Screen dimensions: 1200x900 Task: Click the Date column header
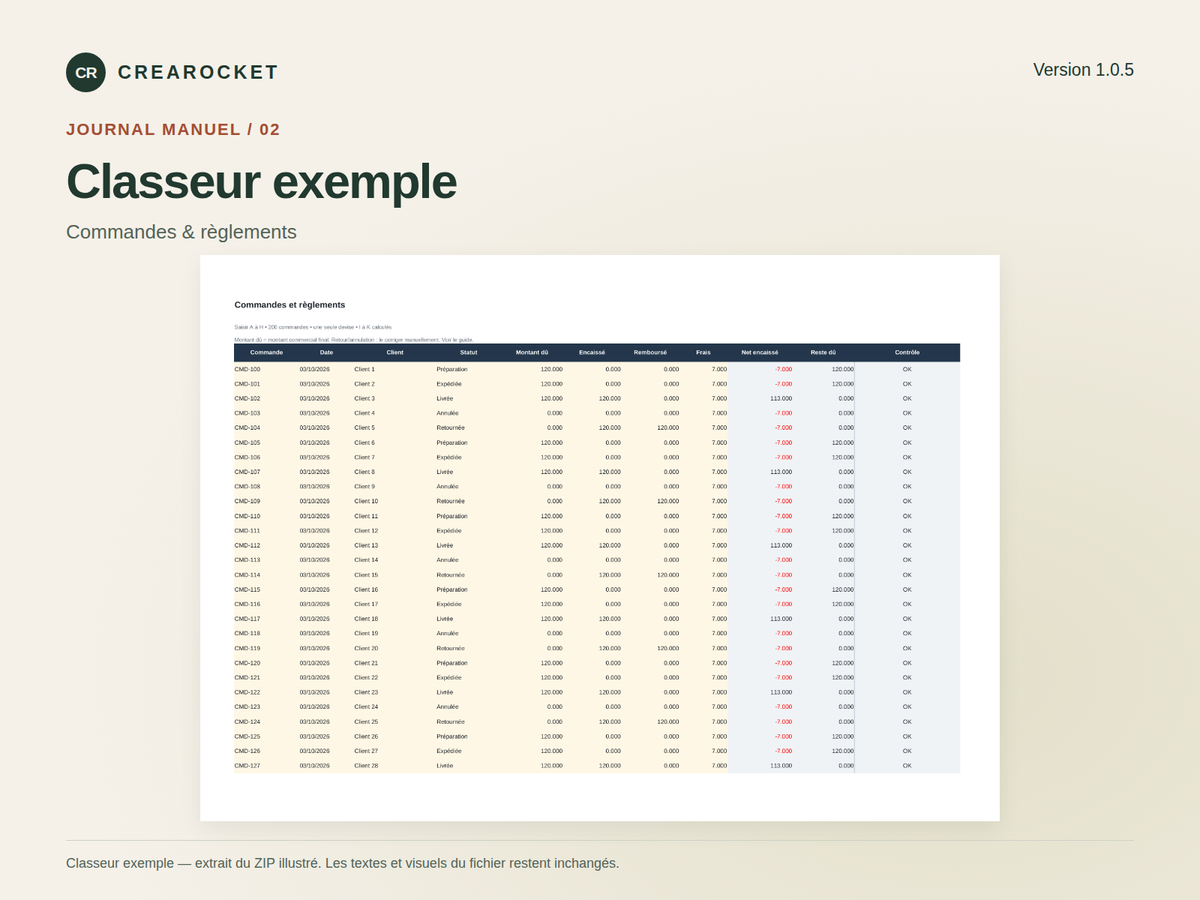point(327,352)
